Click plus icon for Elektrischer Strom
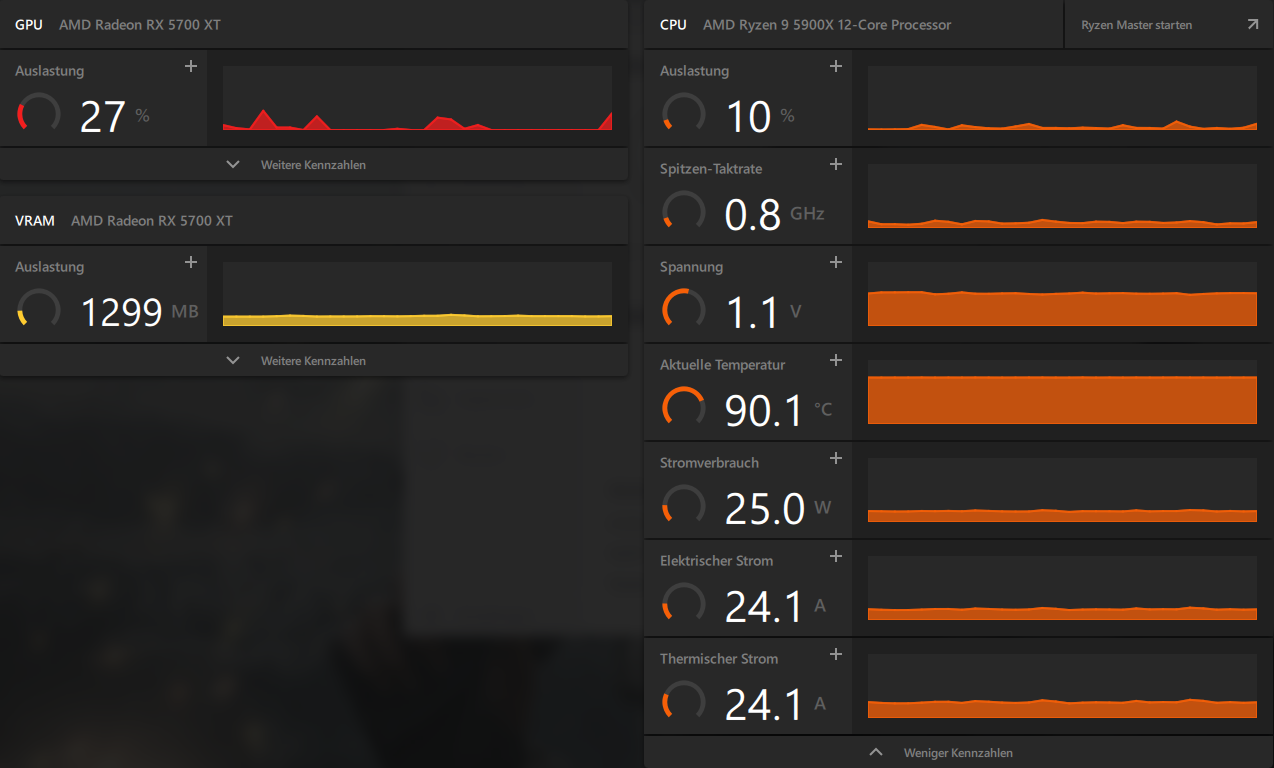The image size is (1274, 768). click(x=836, y=556)
